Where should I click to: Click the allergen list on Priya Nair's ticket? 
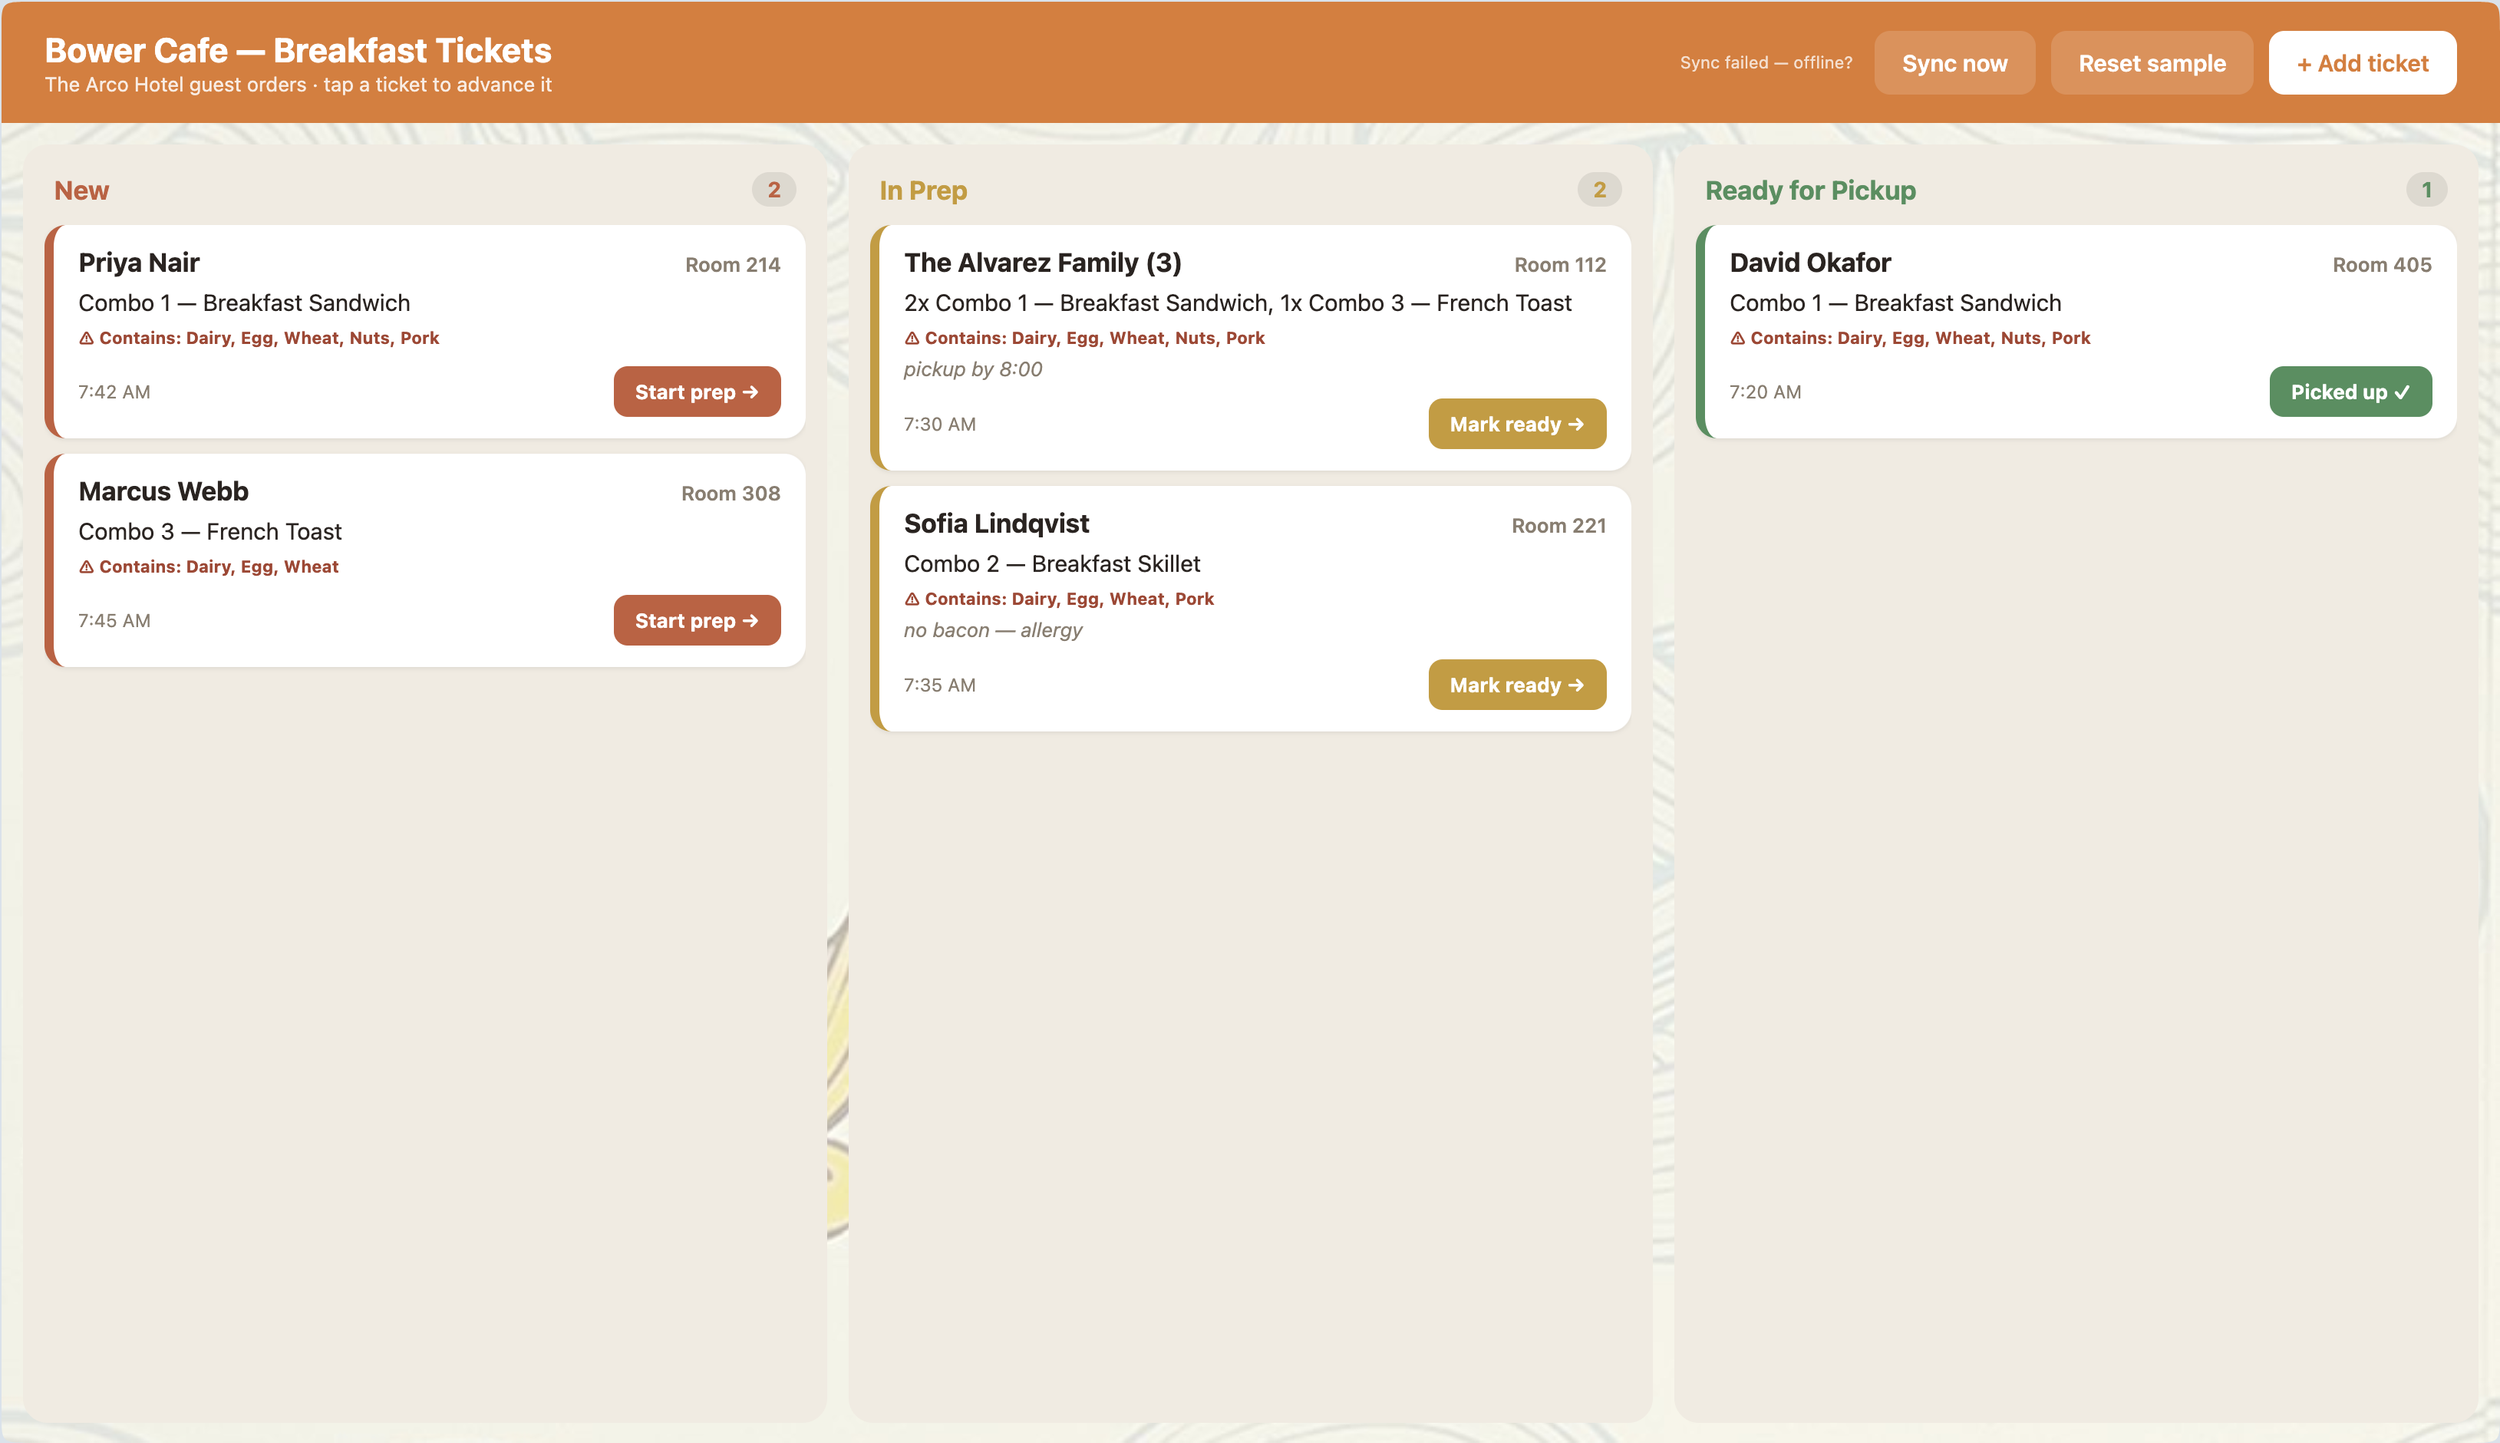coord(259,339)
